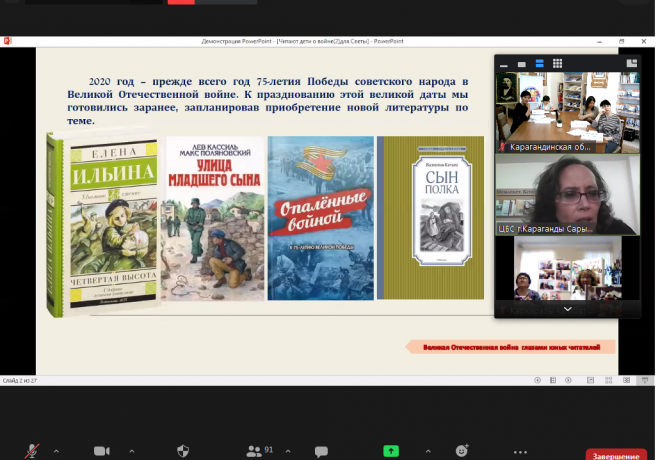The image size is (660, 460).
Task: Open the reactions smiley icon
Action: pos(461,451)
